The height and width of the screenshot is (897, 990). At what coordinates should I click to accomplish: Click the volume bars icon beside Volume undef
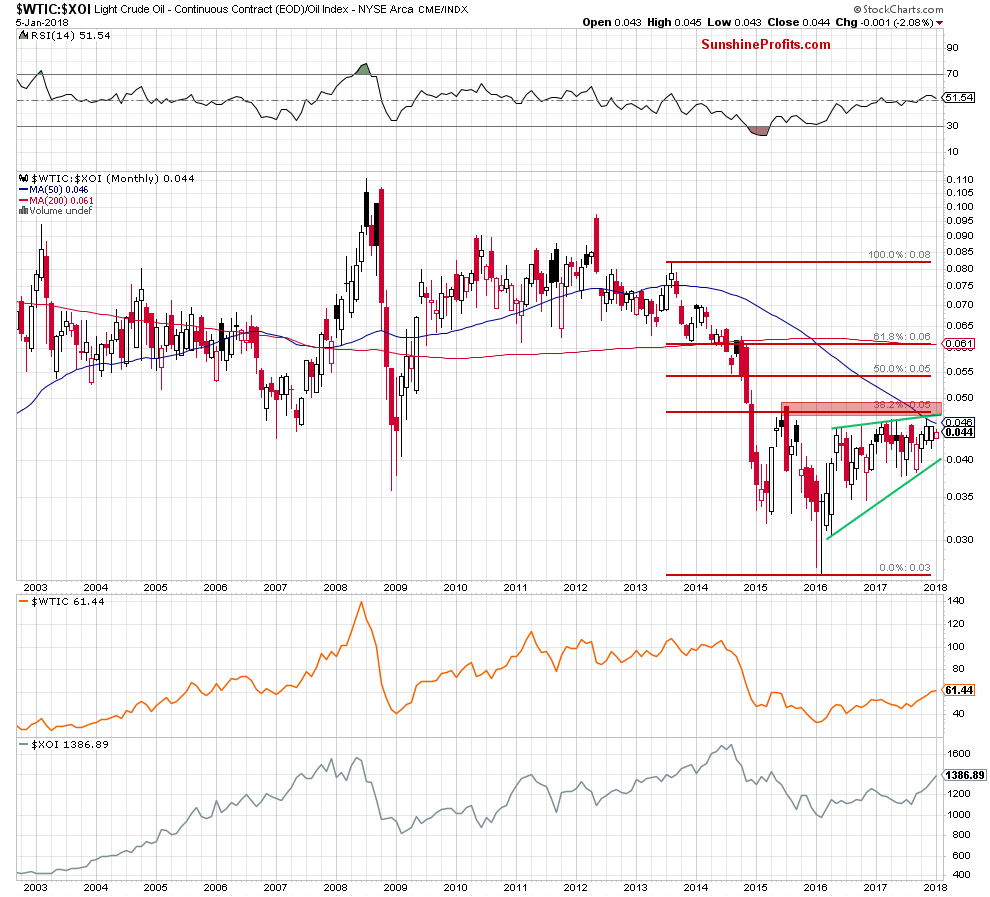tap(23, 211)
